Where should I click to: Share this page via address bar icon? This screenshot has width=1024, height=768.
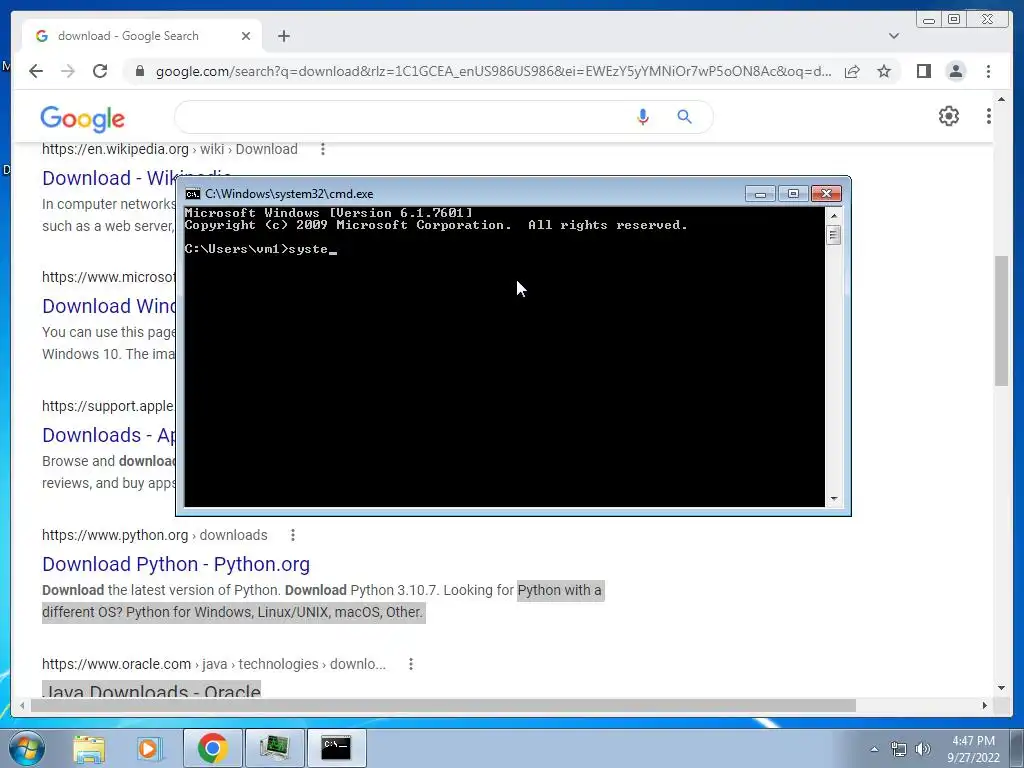click(852, 71)
